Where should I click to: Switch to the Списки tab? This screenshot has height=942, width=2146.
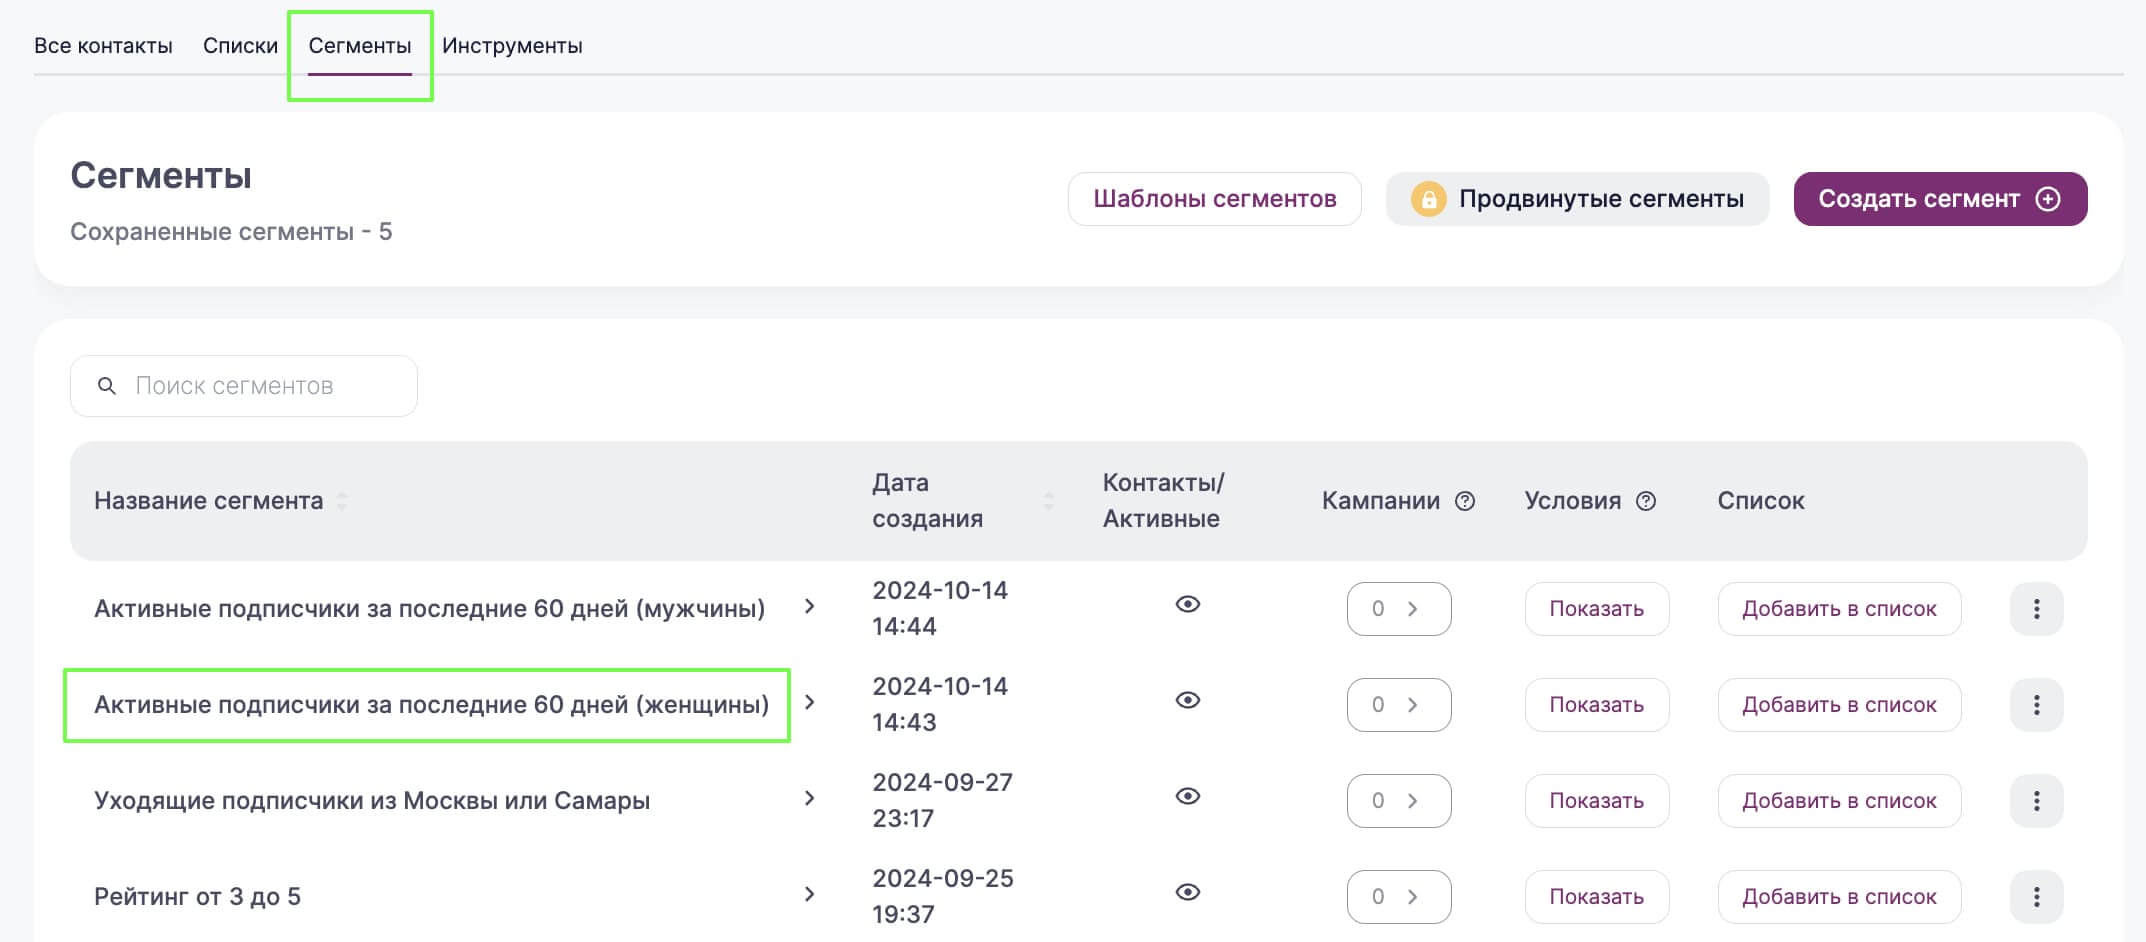pos(240,46)
